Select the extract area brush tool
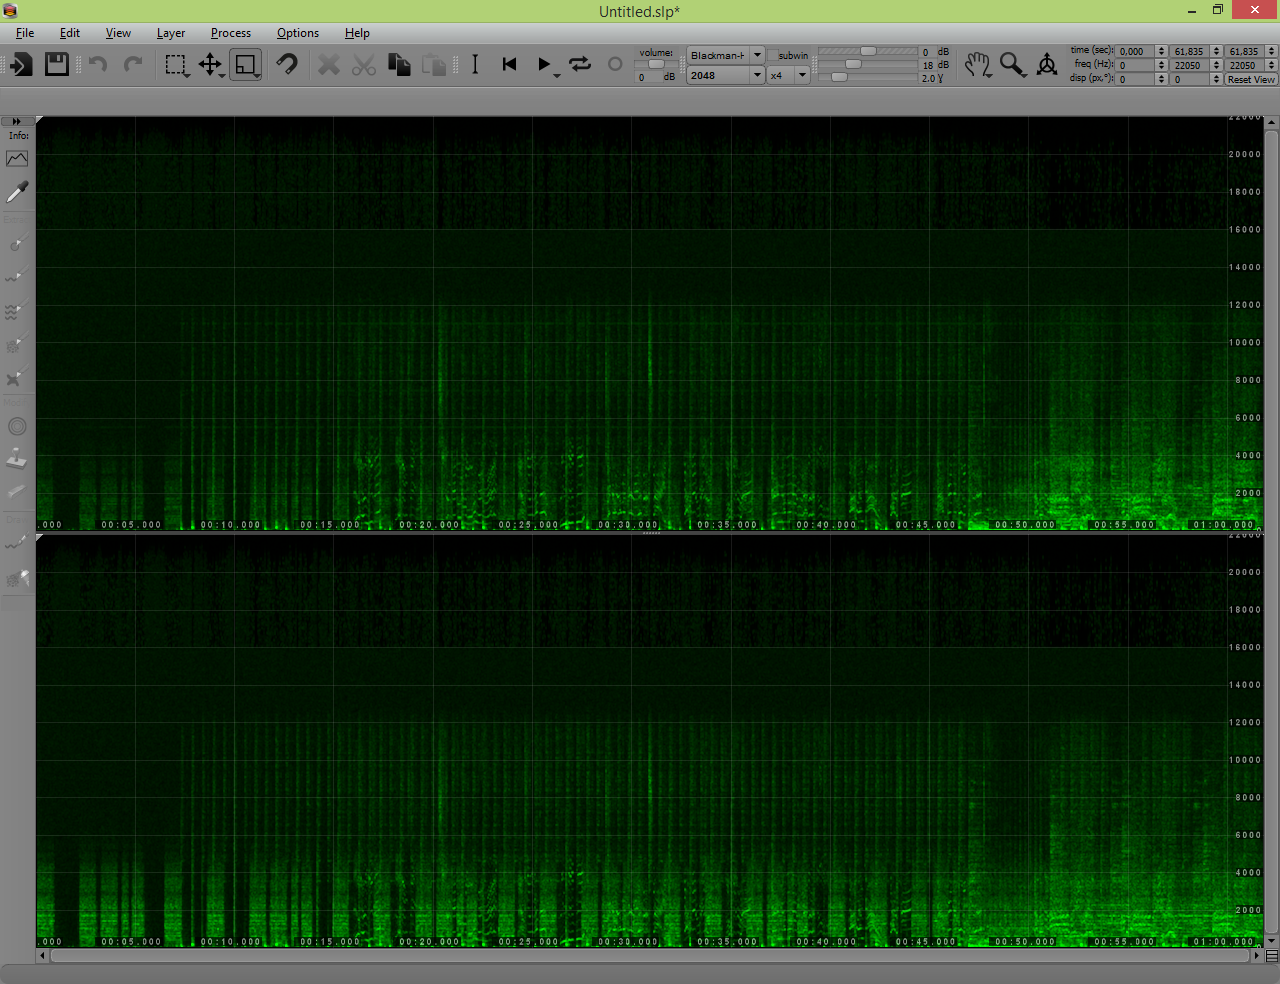 [17, 244]
